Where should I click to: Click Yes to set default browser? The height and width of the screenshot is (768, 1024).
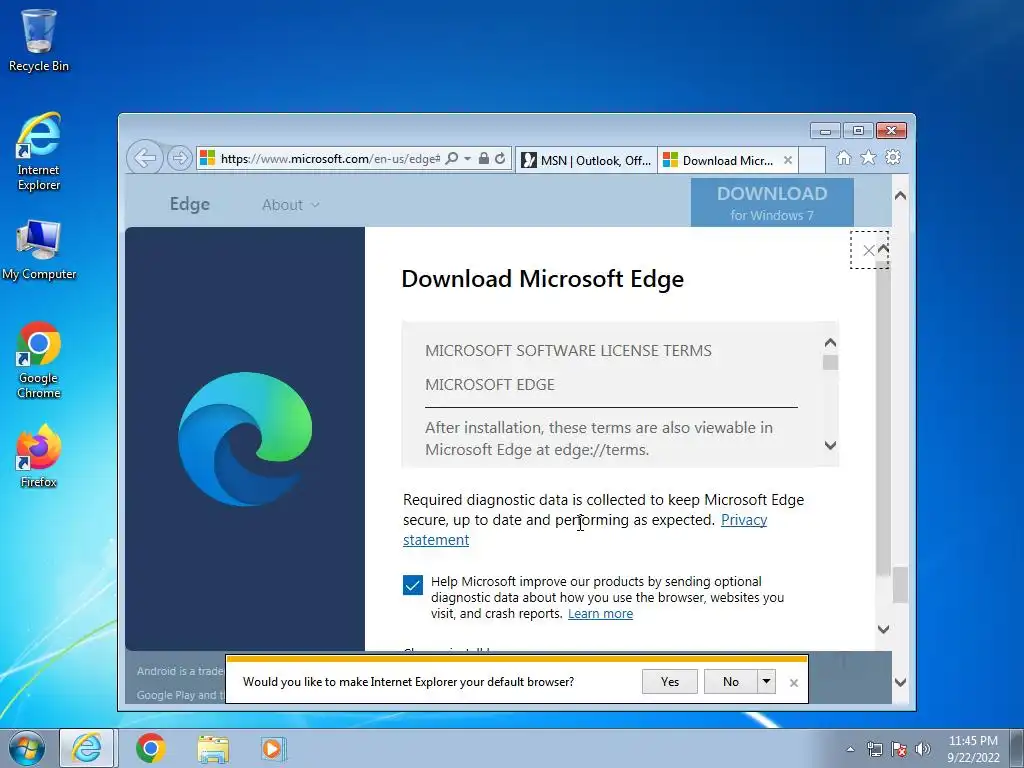click(669, 682)
